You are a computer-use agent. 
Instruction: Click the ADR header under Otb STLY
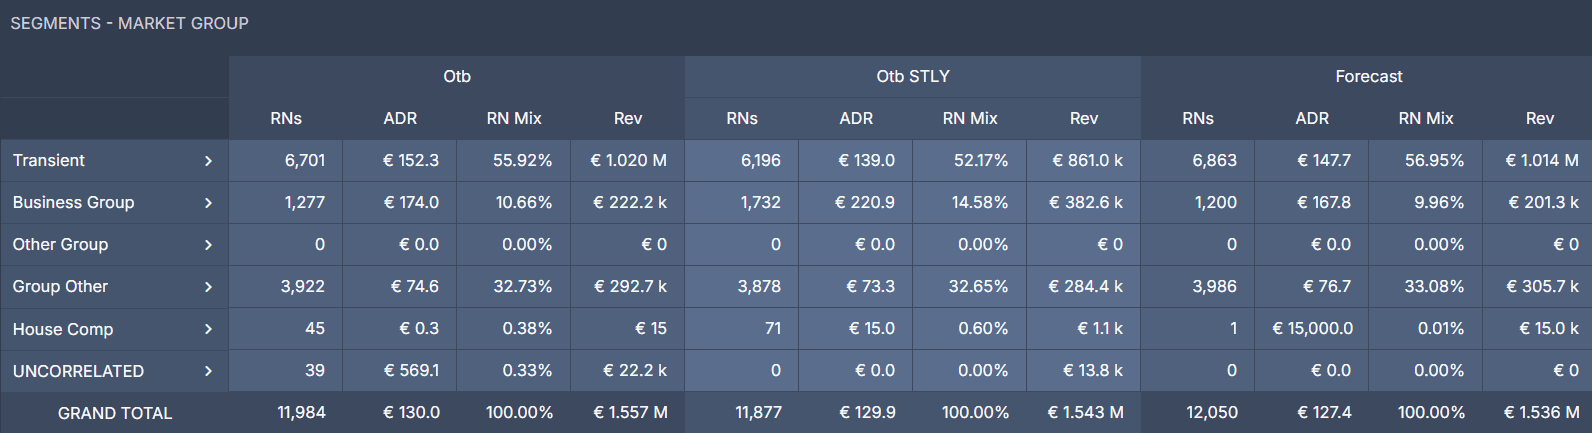(856, 119)
